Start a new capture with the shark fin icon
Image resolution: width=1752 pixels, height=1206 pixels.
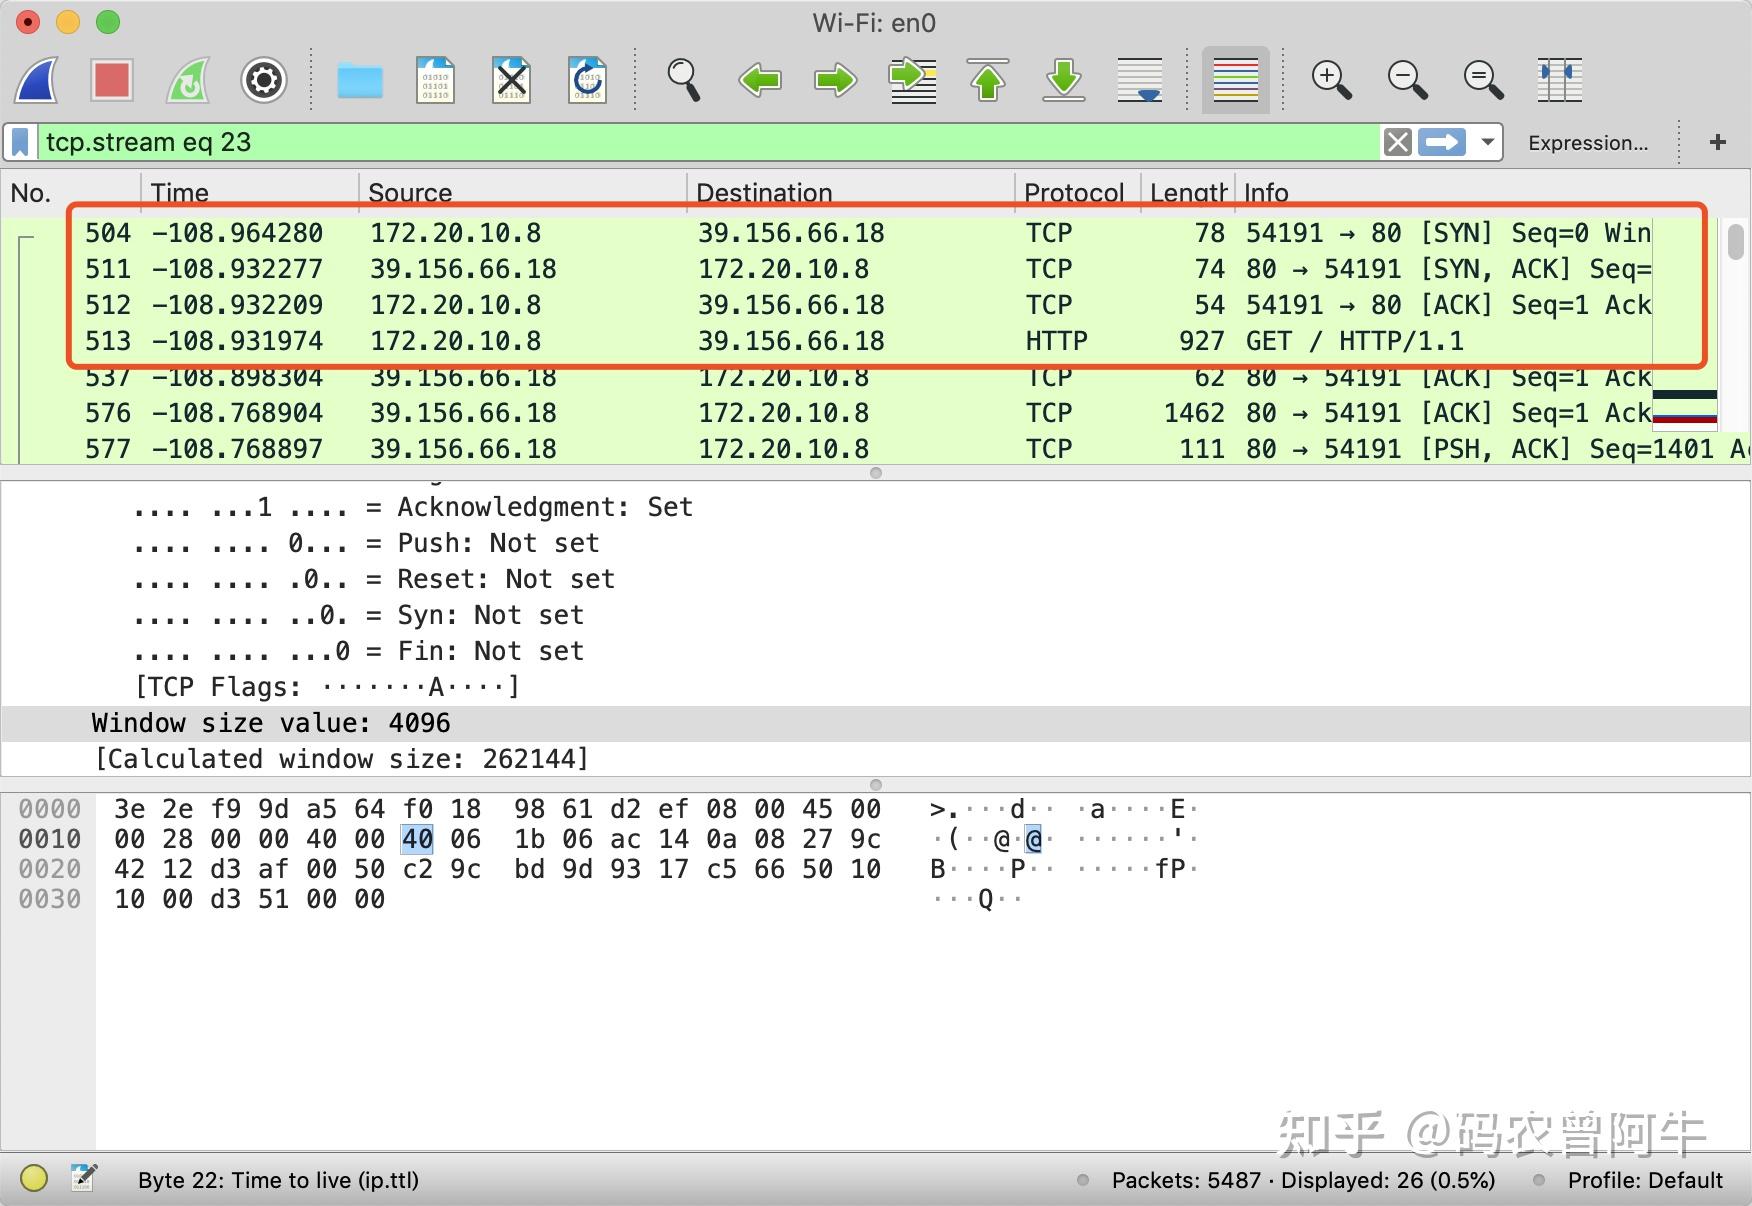click(x=36, y=80)
